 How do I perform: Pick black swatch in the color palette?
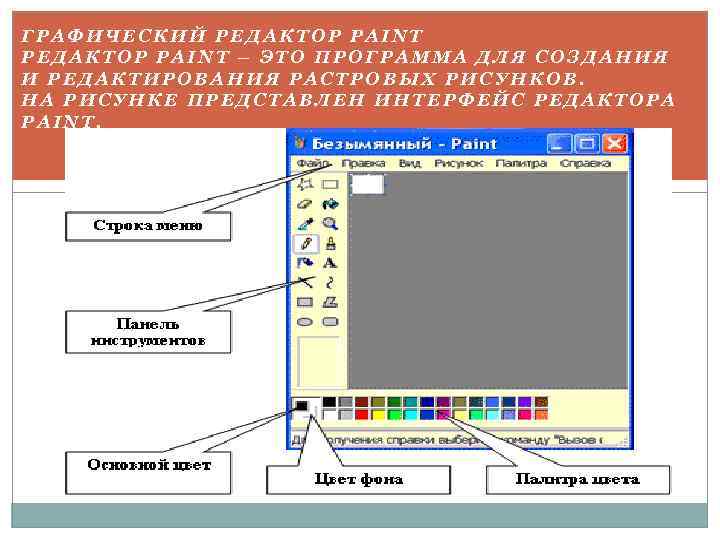pos(329,402)
